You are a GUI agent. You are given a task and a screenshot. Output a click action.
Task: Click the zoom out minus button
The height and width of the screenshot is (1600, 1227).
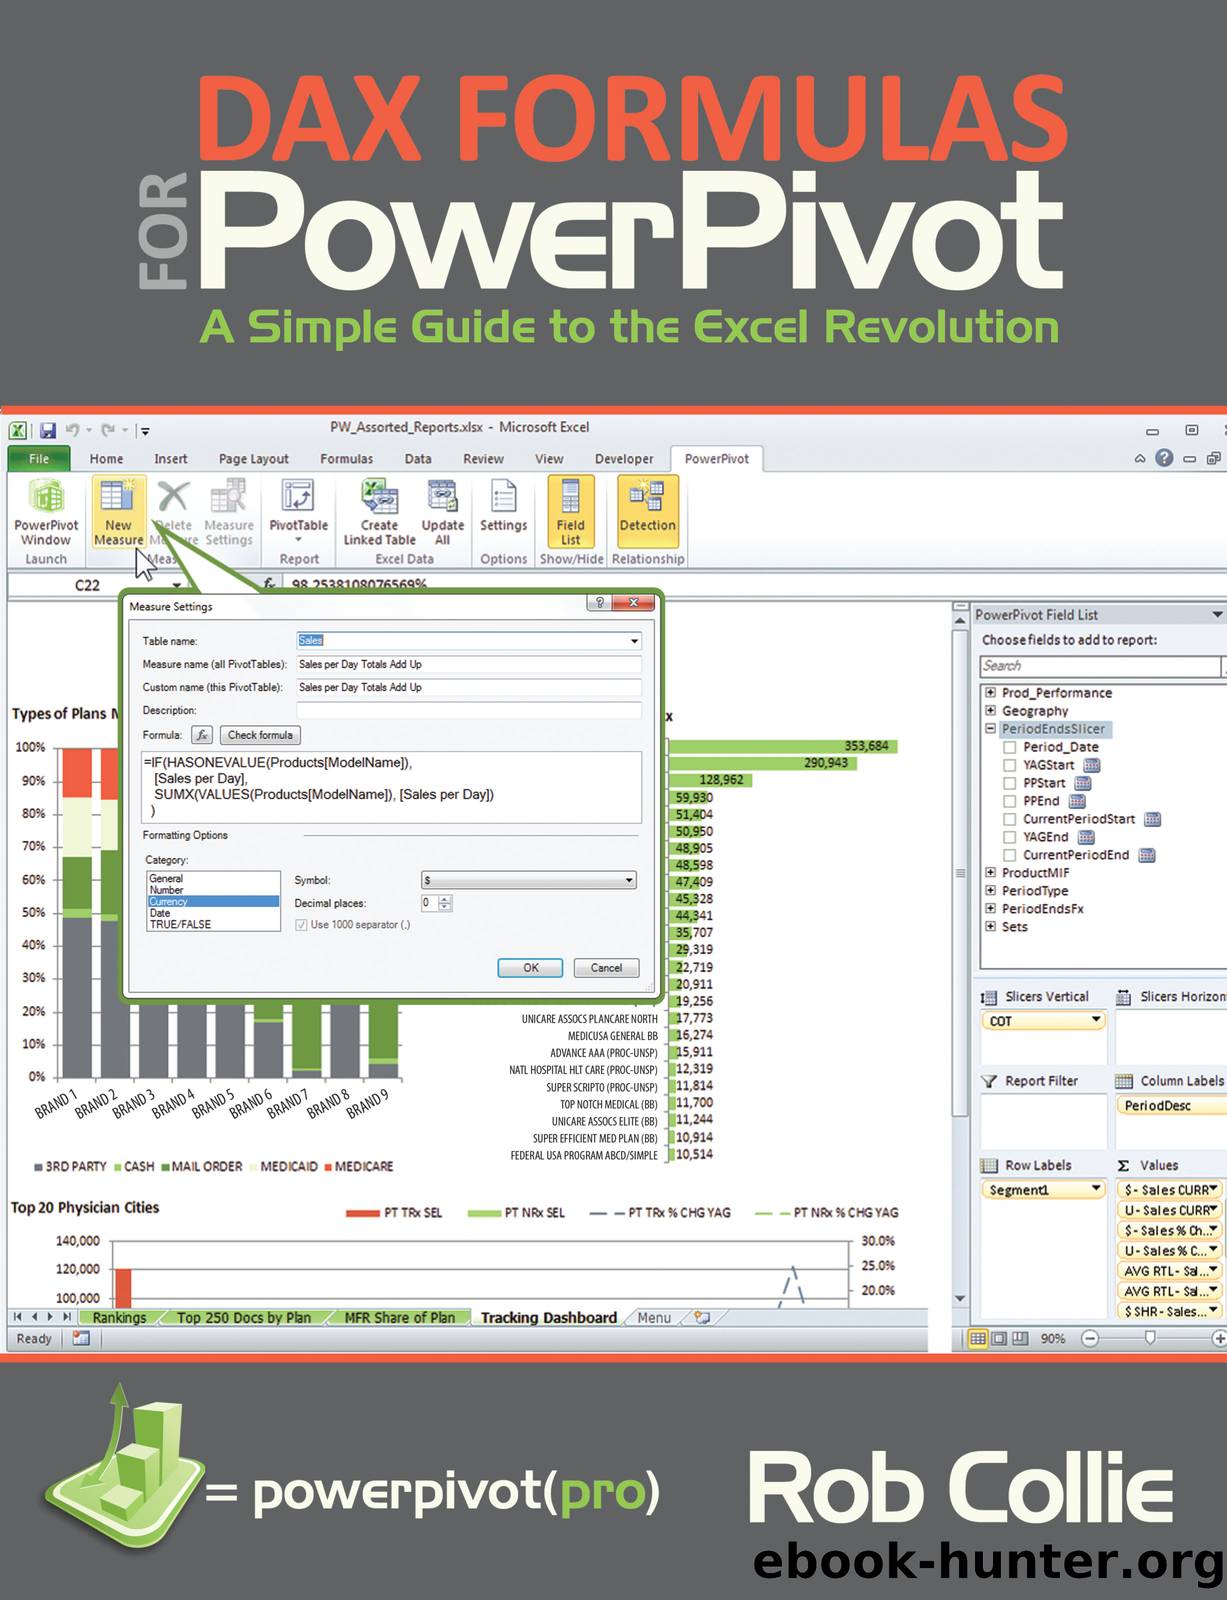pyautogui.click(x=1090, y=1338)
